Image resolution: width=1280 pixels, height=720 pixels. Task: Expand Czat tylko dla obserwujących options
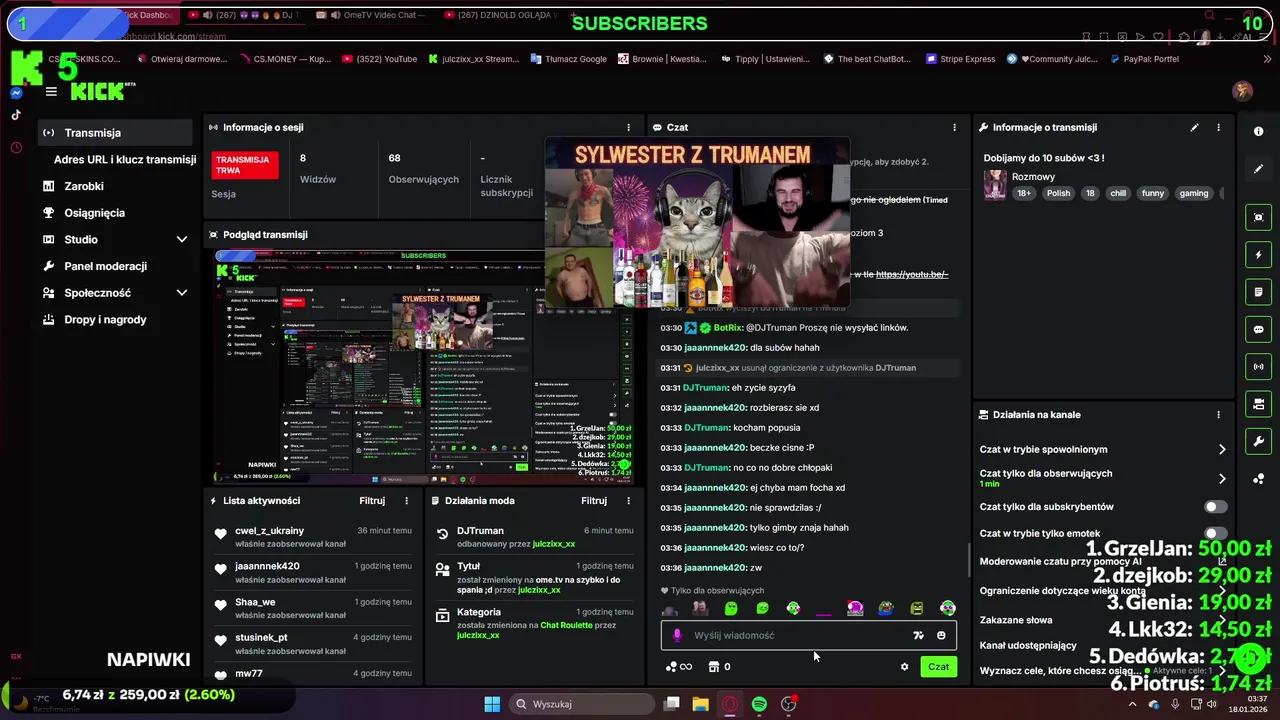[x=1221, y=478]
